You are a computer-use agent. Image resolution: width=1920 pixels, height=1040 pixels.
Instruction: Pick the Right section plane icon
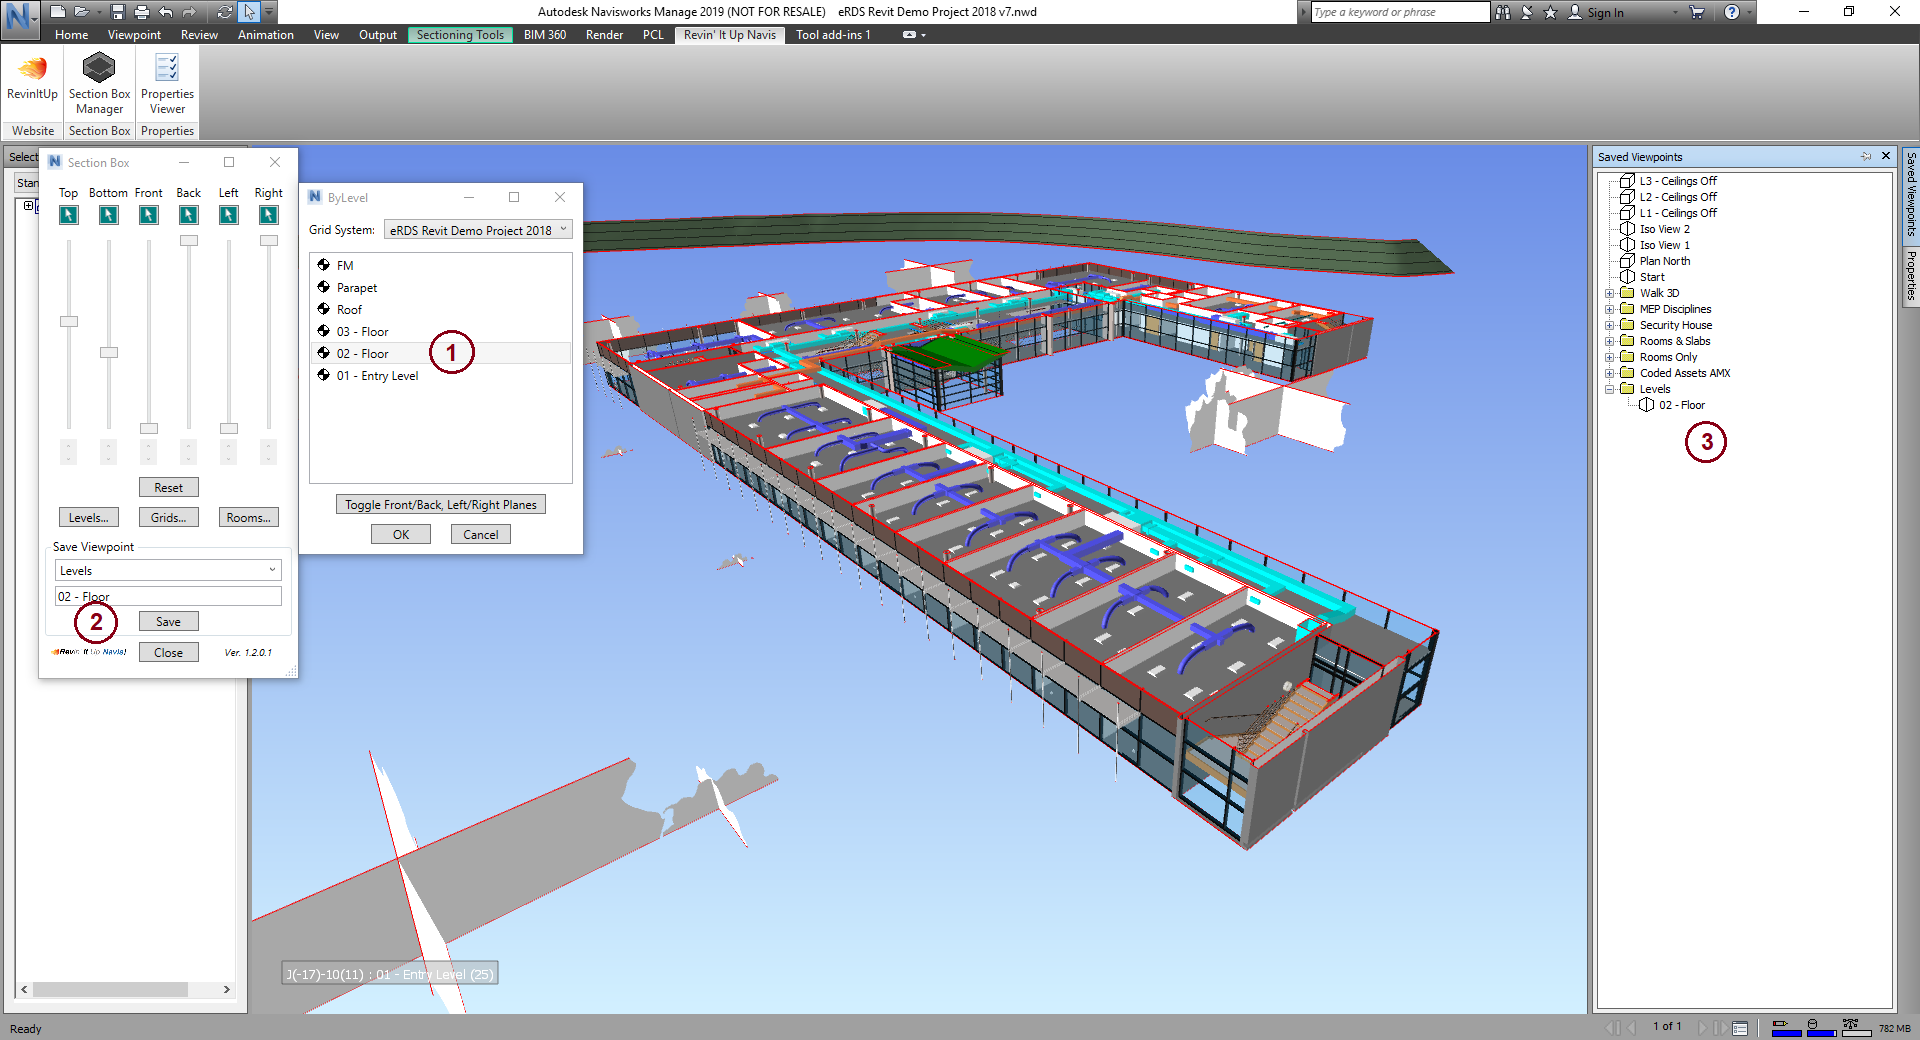[268, 215]
